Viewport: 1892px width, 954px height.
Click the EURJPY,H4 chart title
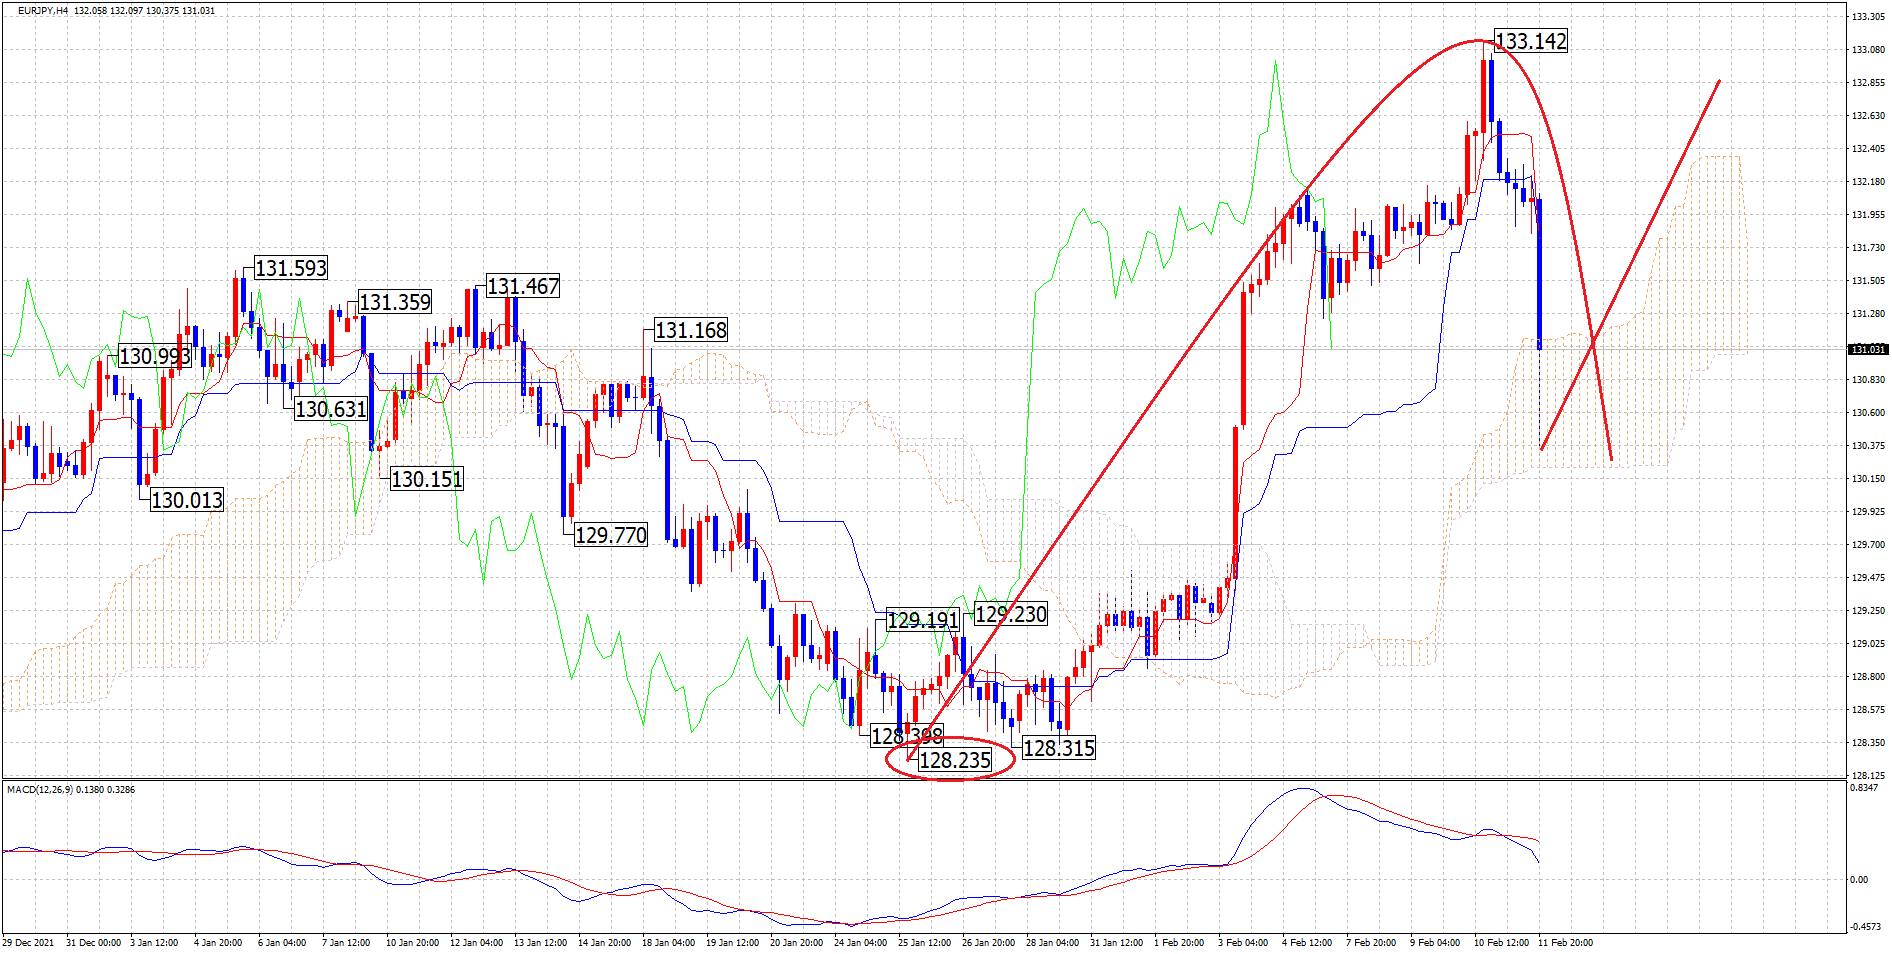[x=43, y=10]
